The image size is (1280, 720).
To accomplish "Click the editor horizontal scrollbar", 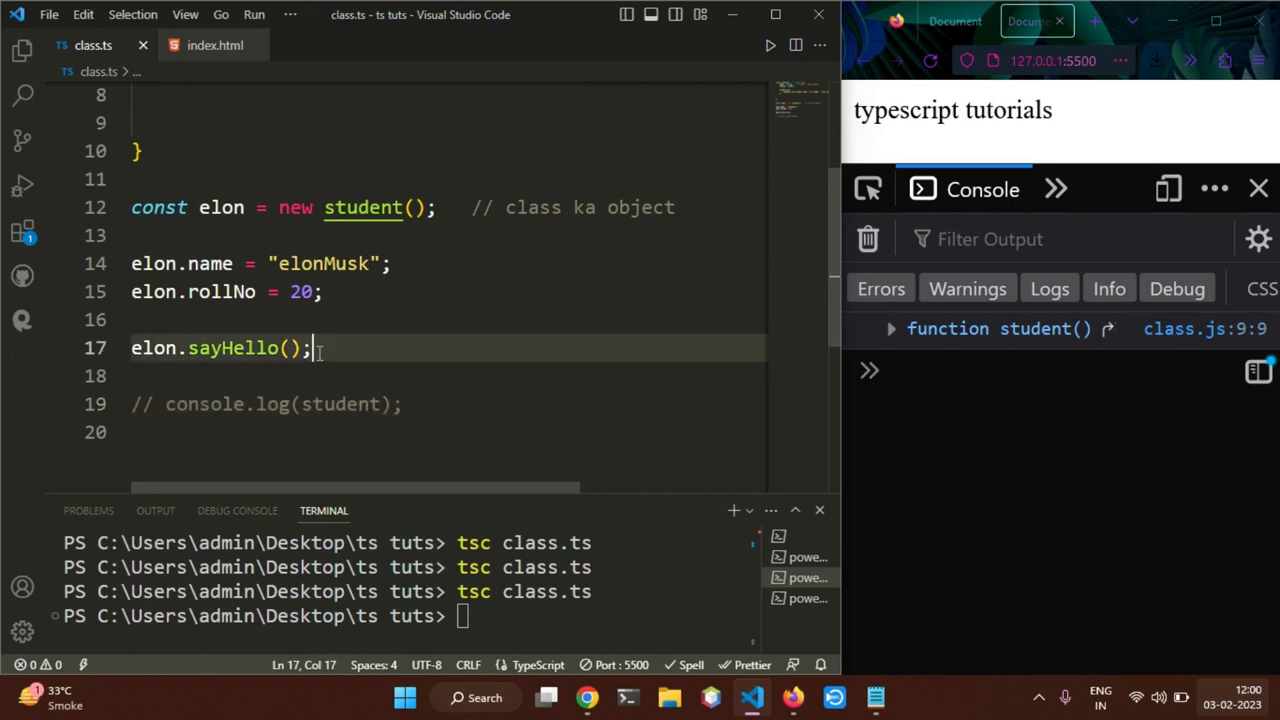I will point(355,488).
